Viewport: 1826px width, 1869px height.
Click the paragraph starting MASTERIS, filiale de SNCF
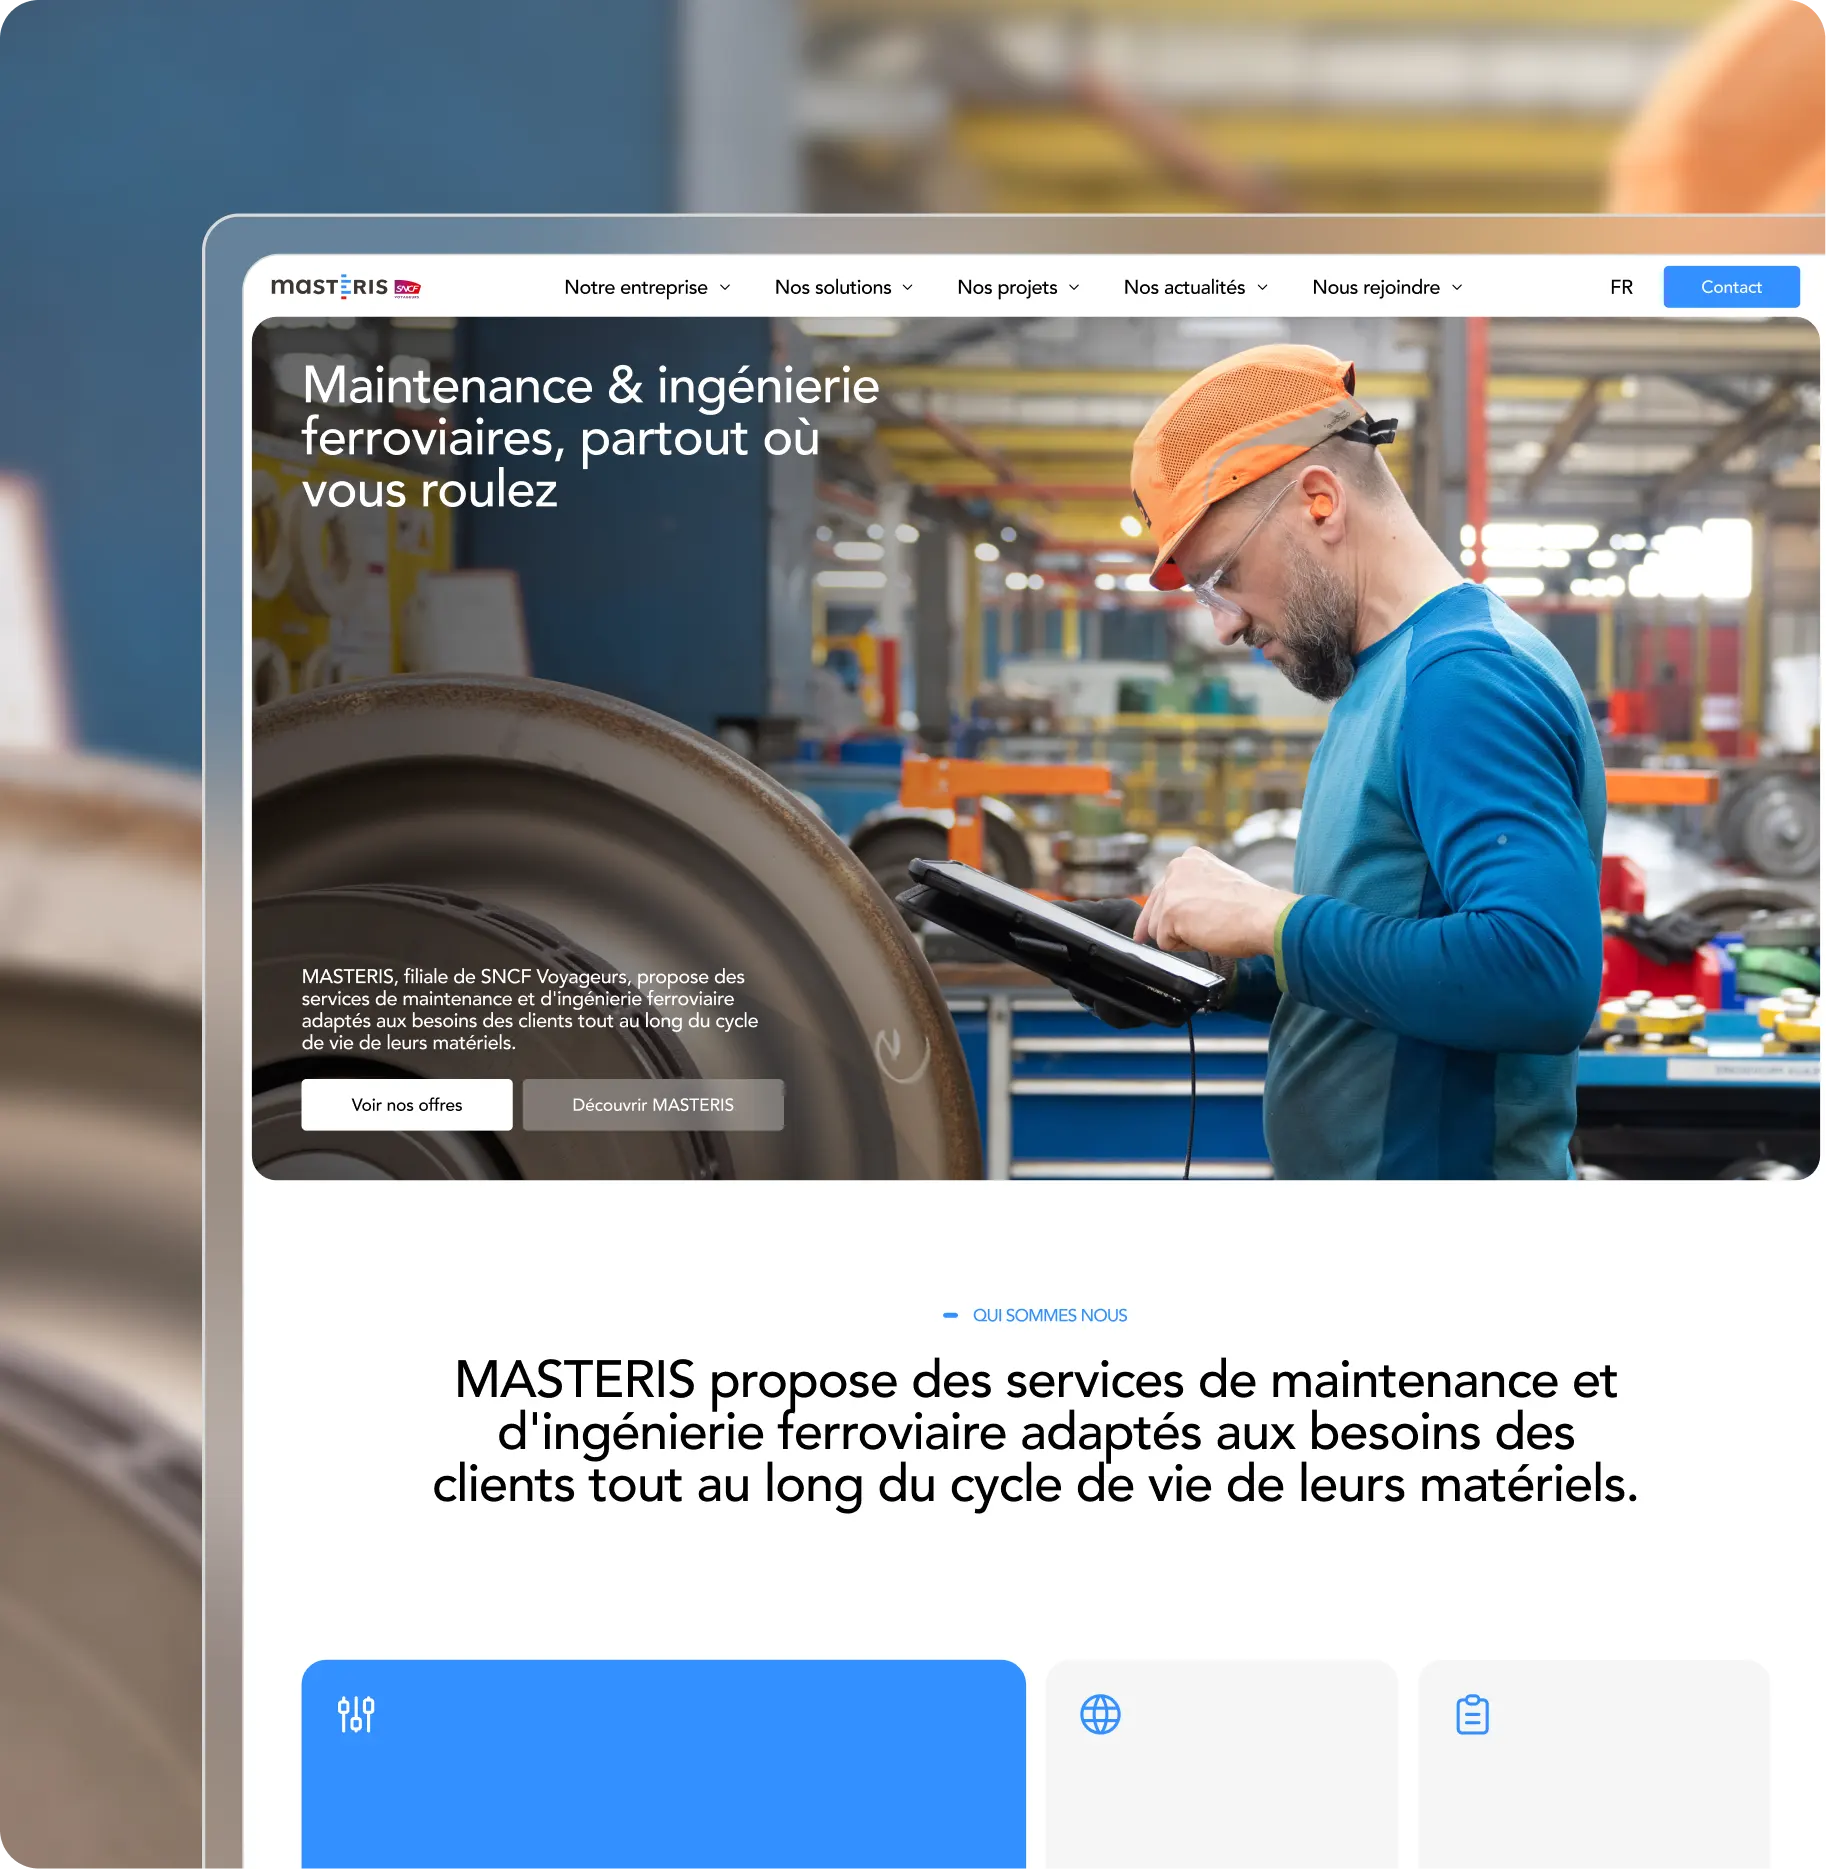coord(530,1009)
